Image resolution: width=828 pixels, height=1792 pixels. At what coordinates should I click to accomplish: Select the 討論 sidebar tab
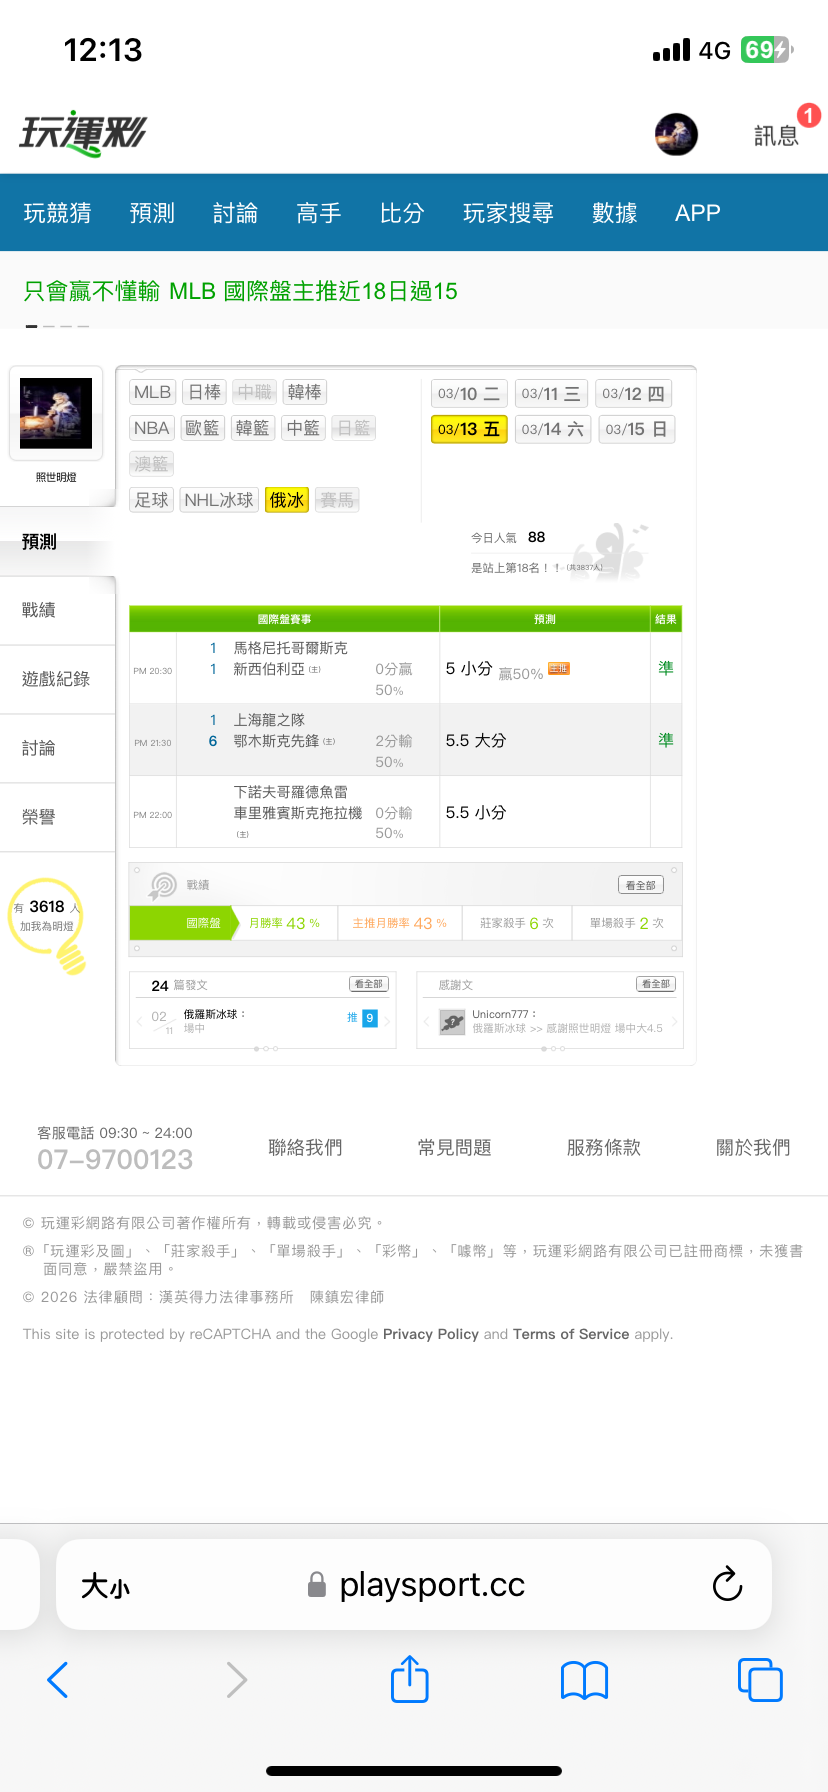58,748
